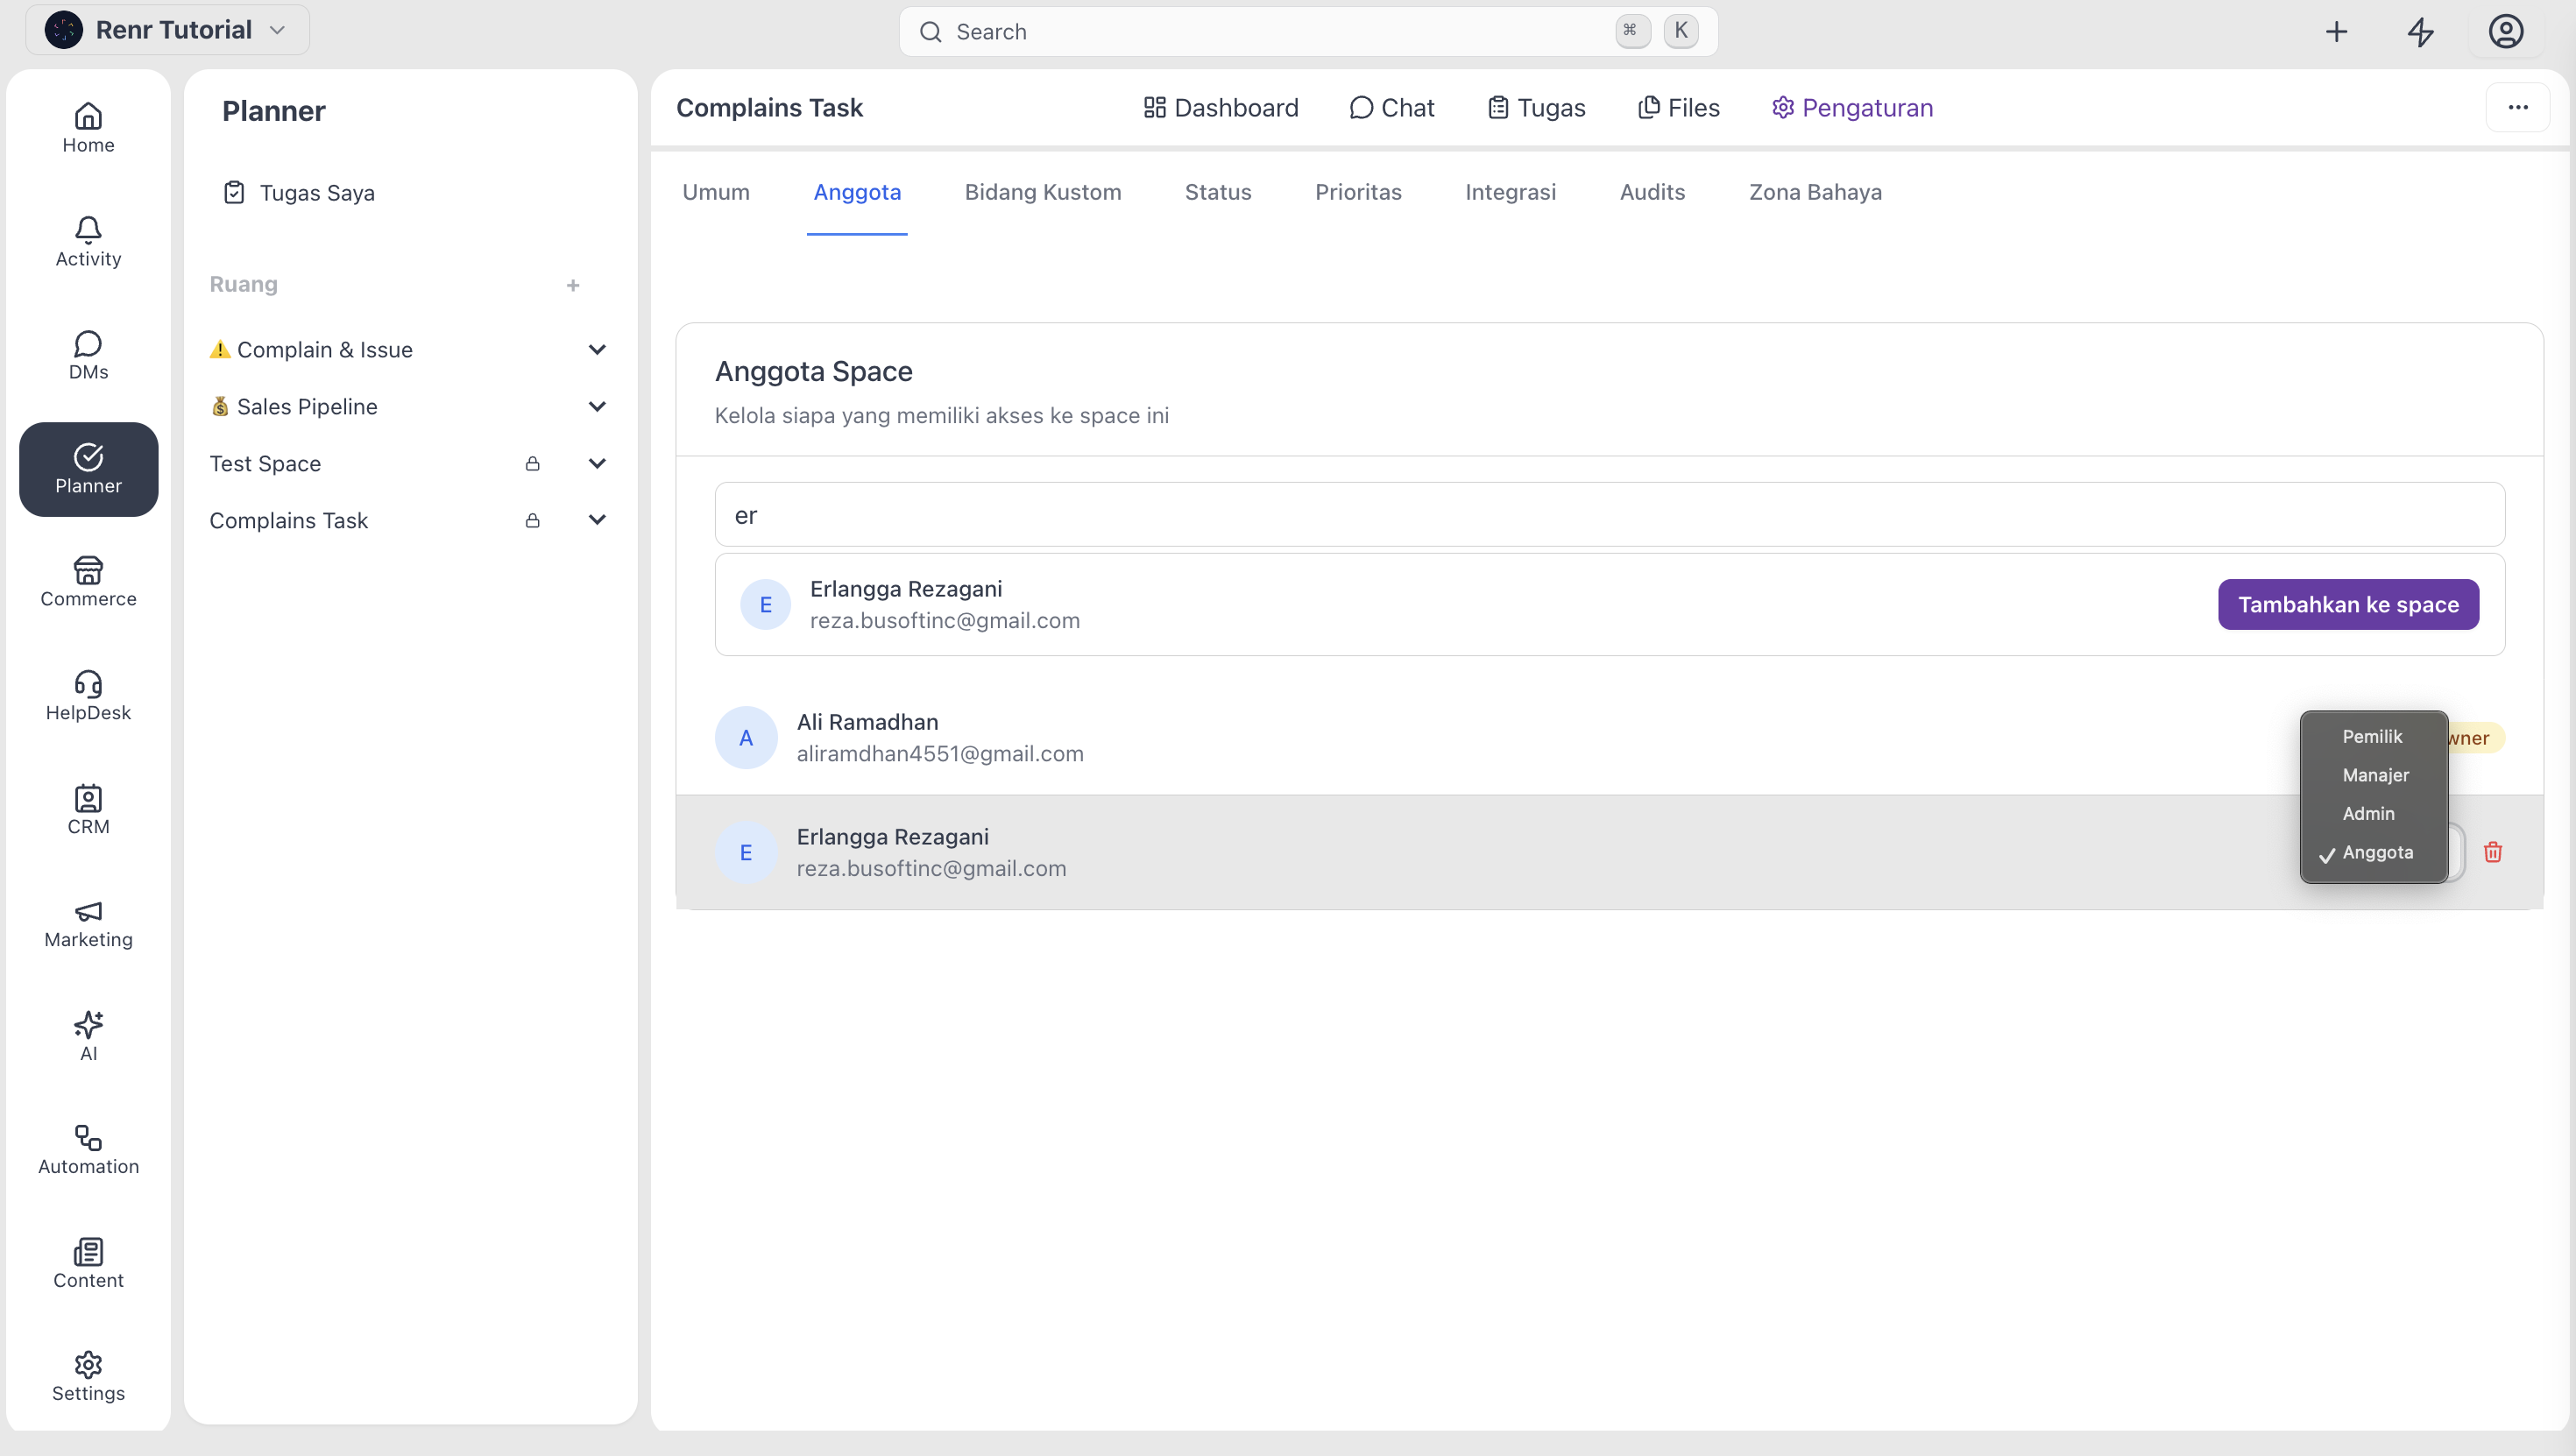
Task: Expand the Complain & Issue space
Action: click(x=597, y=350)
